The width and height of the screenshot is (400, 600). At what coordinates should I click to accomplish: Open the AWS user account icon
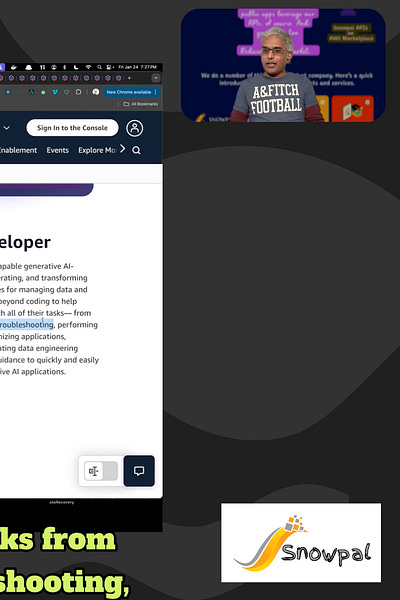pyautogui.click(x=135, y=128)
